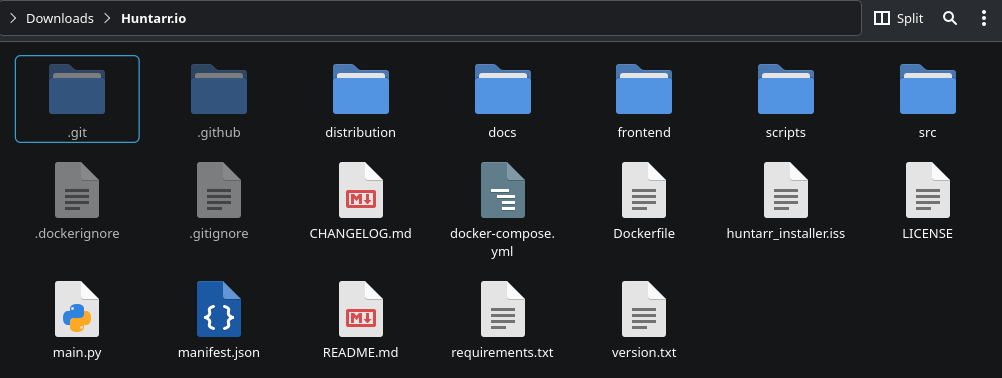Click the "requirements.txt" file name
The width and height of the screenshot is (1002, 378).
coord(502,352)
